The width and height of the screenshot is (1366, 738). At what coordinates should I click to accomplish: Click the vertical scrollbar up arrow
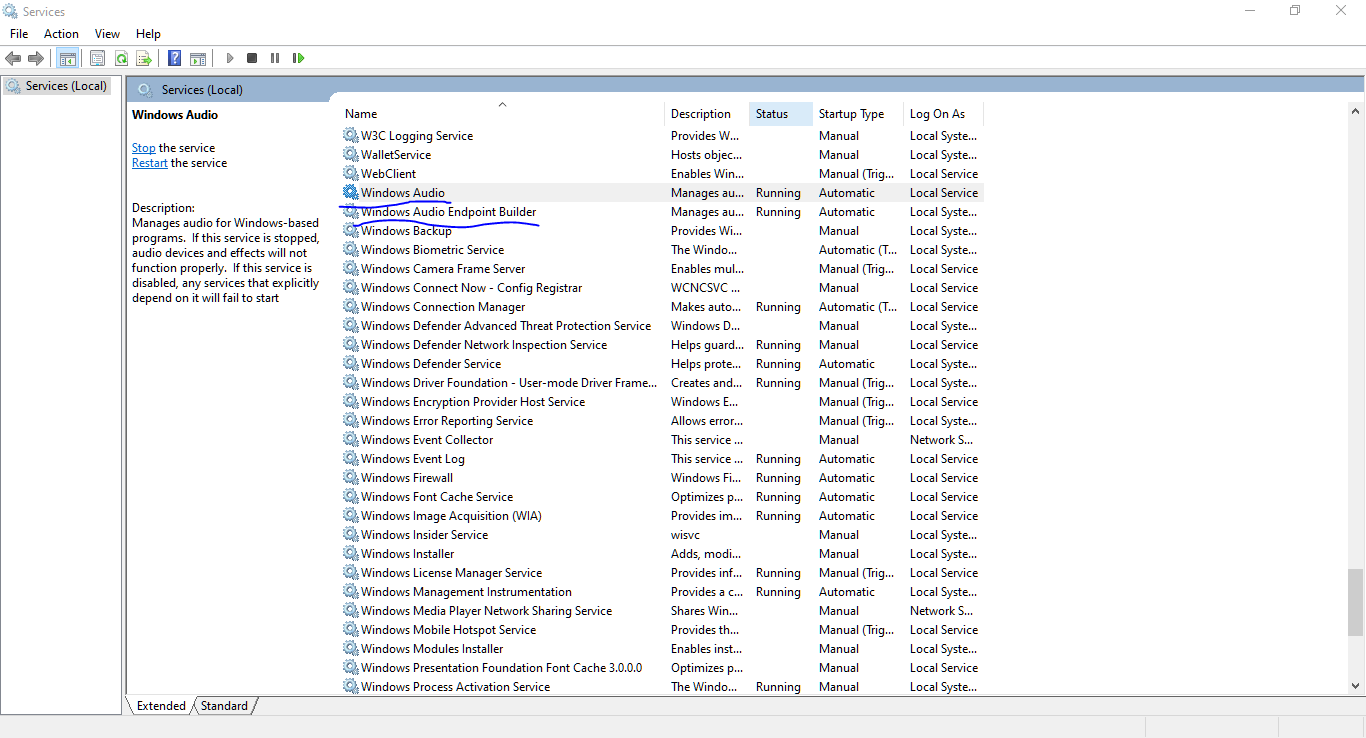click(x=1356, y=111)
